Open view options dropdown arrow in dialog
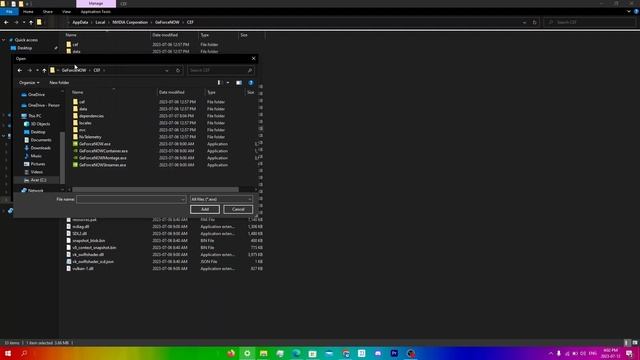Screen dimensions: 640x360 click(228, 83)
